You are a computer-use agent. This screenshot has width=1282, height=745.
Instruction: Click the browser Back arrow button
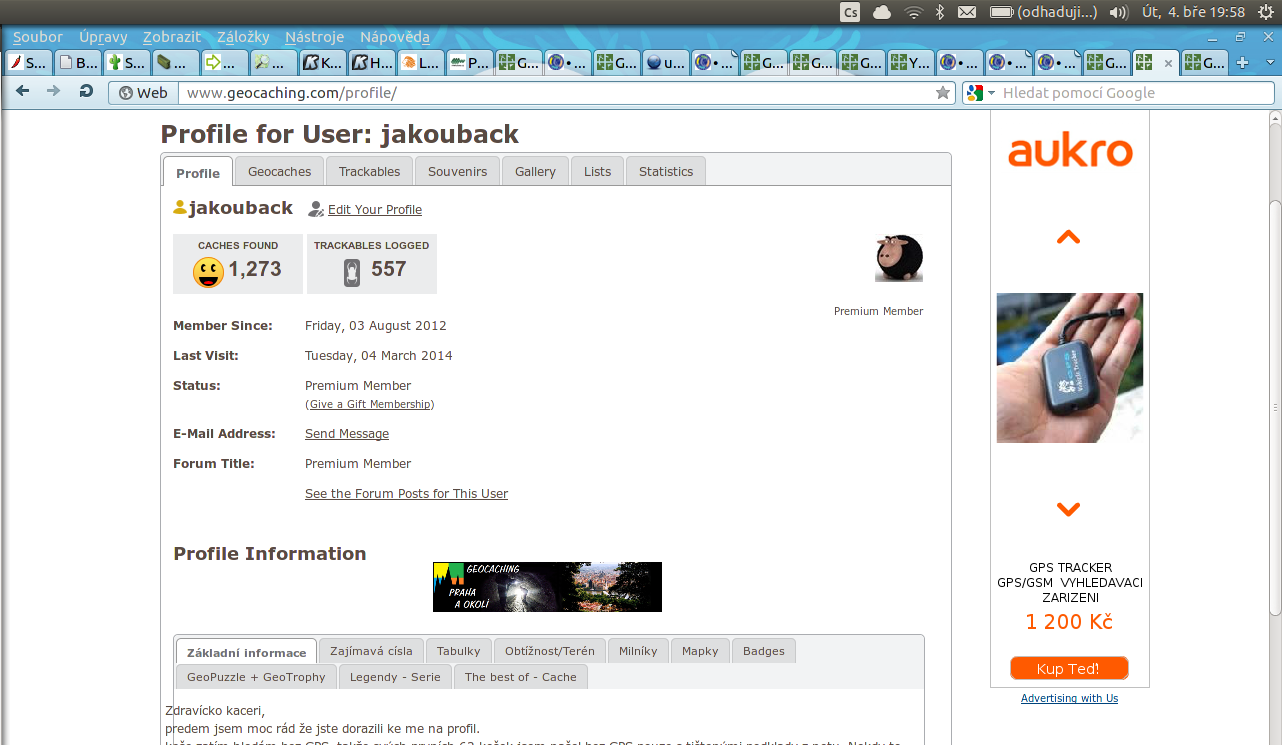coord(23,92)
